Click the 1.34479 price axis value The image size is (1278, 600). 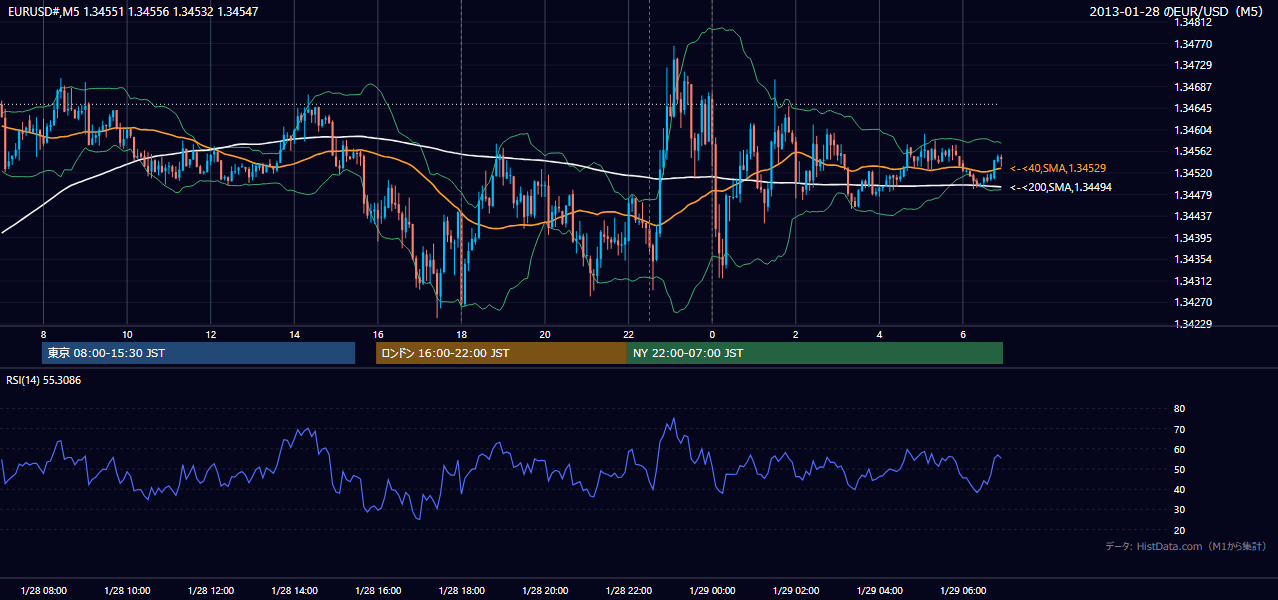tap(1194, 194)
